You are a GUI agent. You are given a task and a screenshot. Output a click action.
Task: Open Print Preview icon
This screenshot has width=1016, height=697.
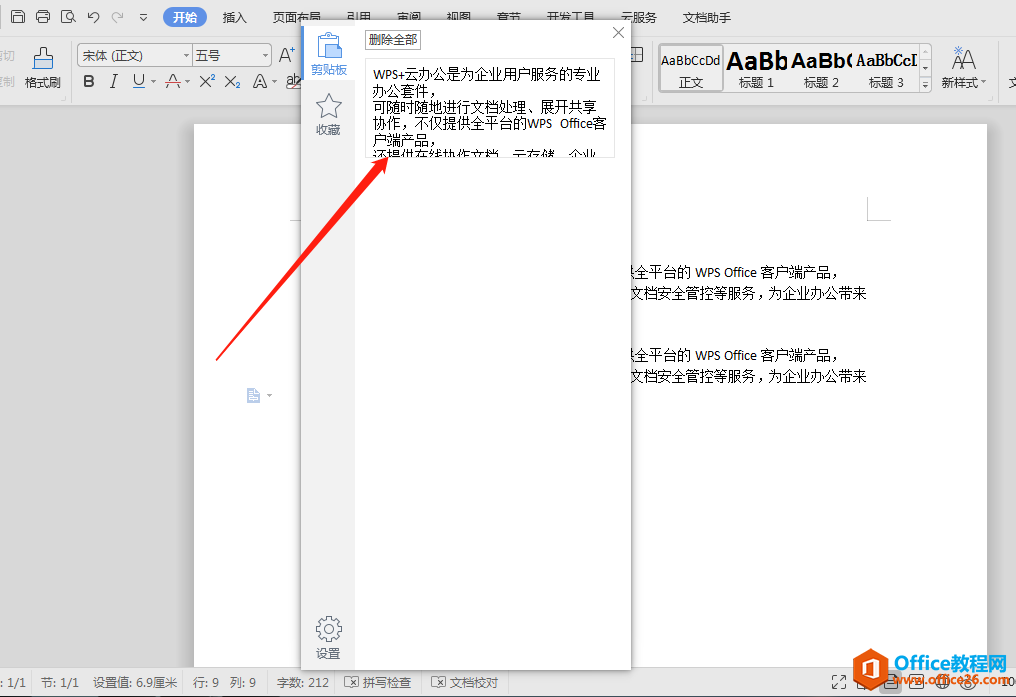tap(68, 17)
